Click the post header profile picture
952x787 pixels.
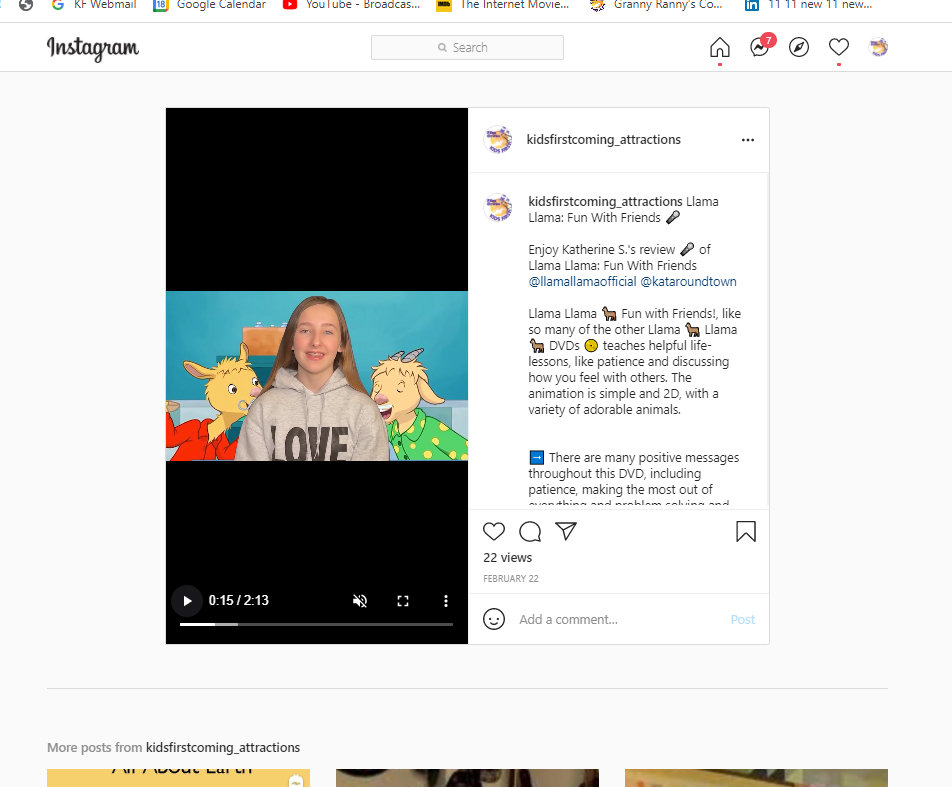498,140
